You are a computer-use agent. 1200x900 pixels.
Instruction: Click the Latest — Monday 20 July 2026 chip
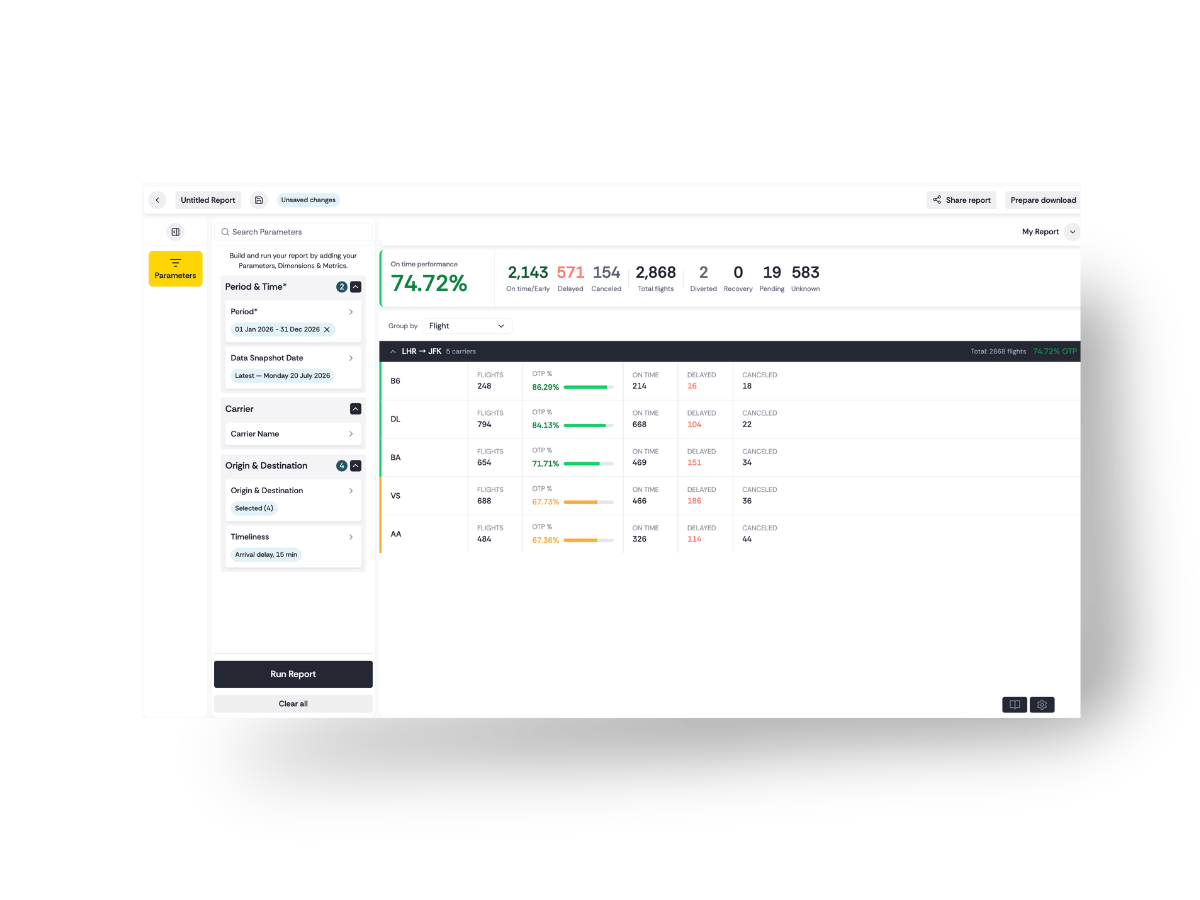282,376
